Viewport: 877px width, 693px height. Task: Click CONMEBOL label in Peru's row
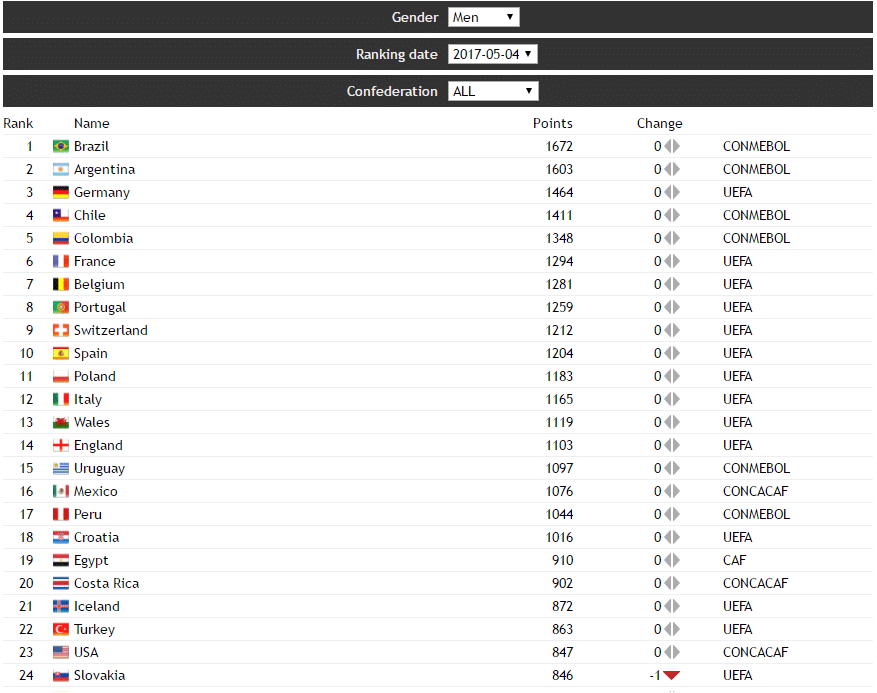point(756,514)
